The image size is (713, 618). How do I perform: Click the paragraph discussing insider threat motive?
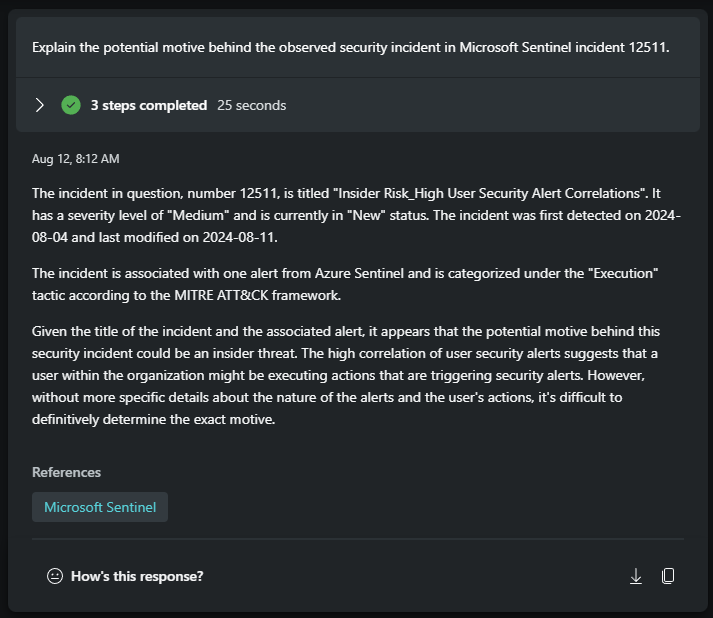(x=346, y=375)
